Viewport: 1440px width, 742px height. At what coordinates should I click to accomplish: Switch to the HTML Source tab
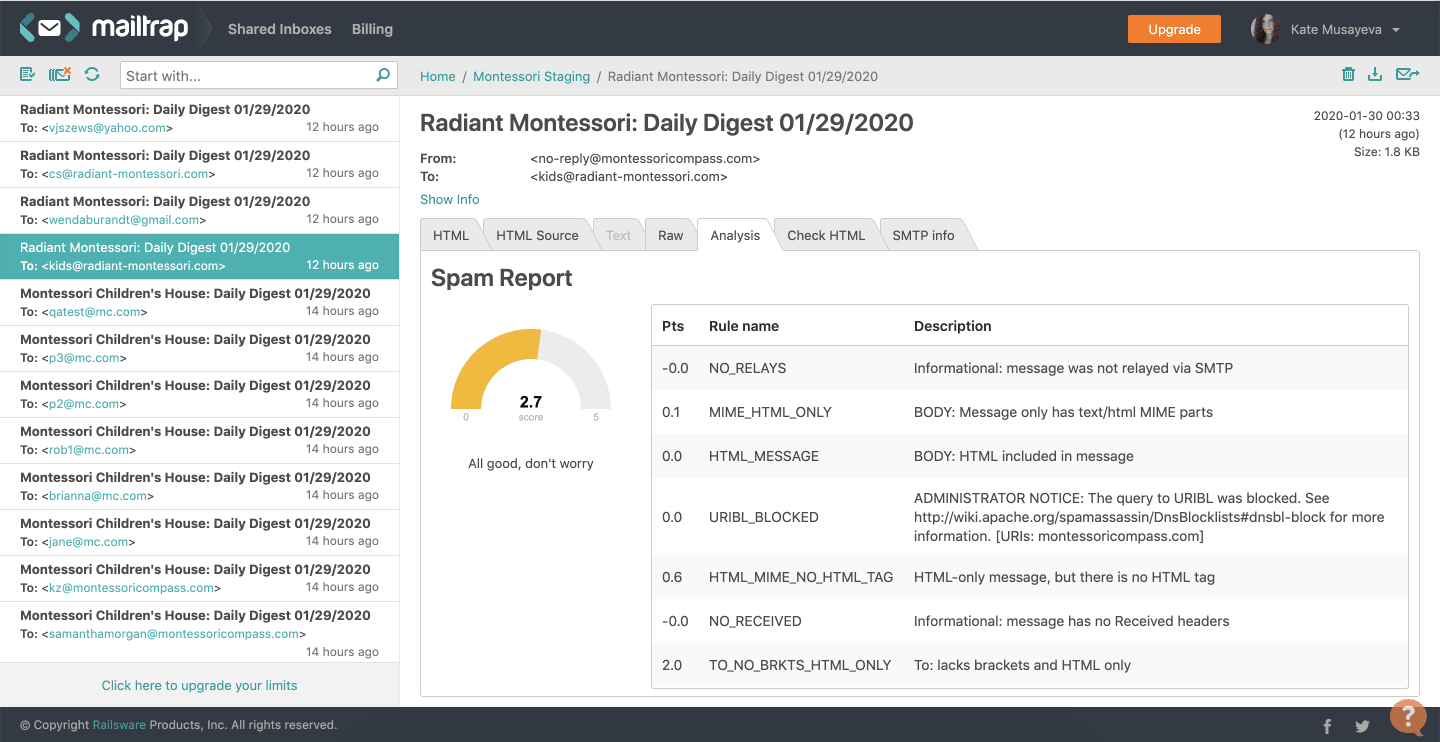point(537,235)
